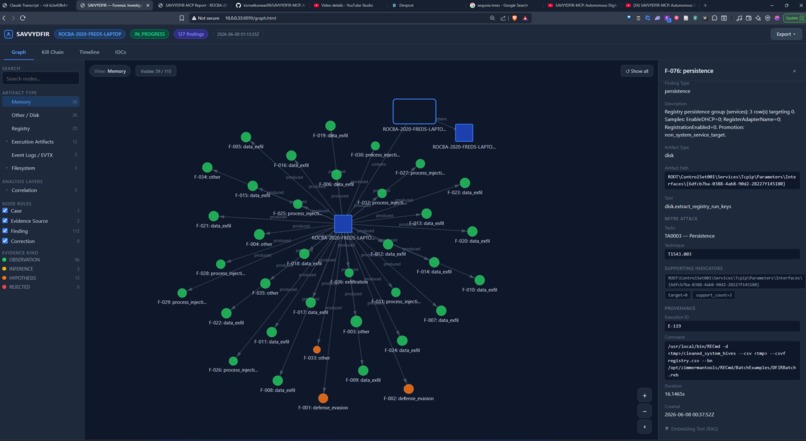Select green node F-008 data_exfil
This screenshot has height=441, width=806.
click(278, 381)
